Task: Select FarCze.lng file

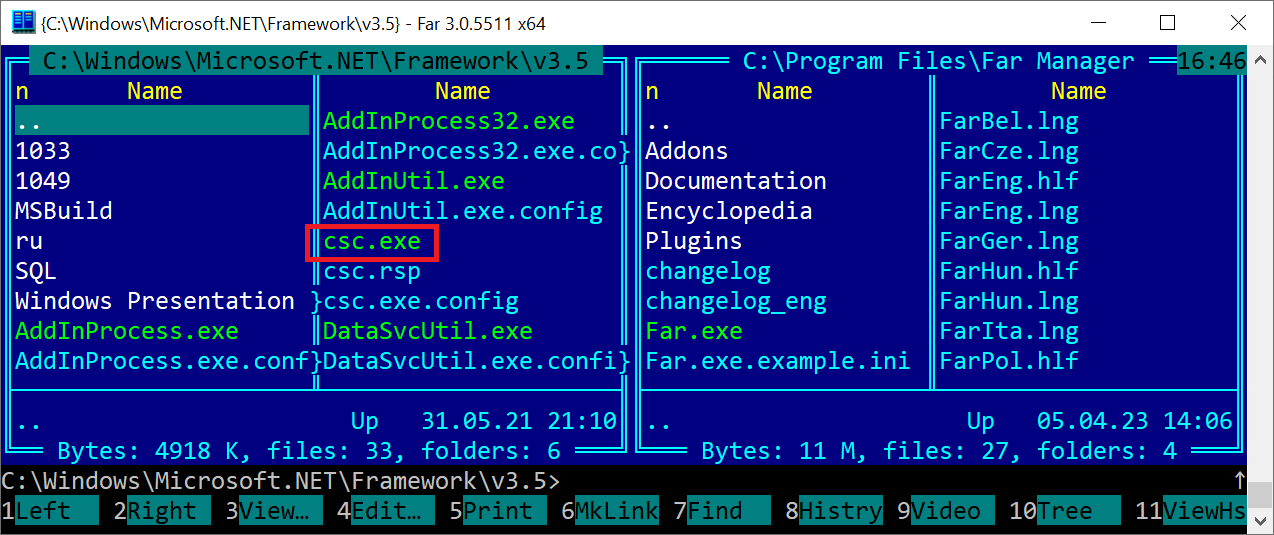Action: click(x=1009, y=151)
